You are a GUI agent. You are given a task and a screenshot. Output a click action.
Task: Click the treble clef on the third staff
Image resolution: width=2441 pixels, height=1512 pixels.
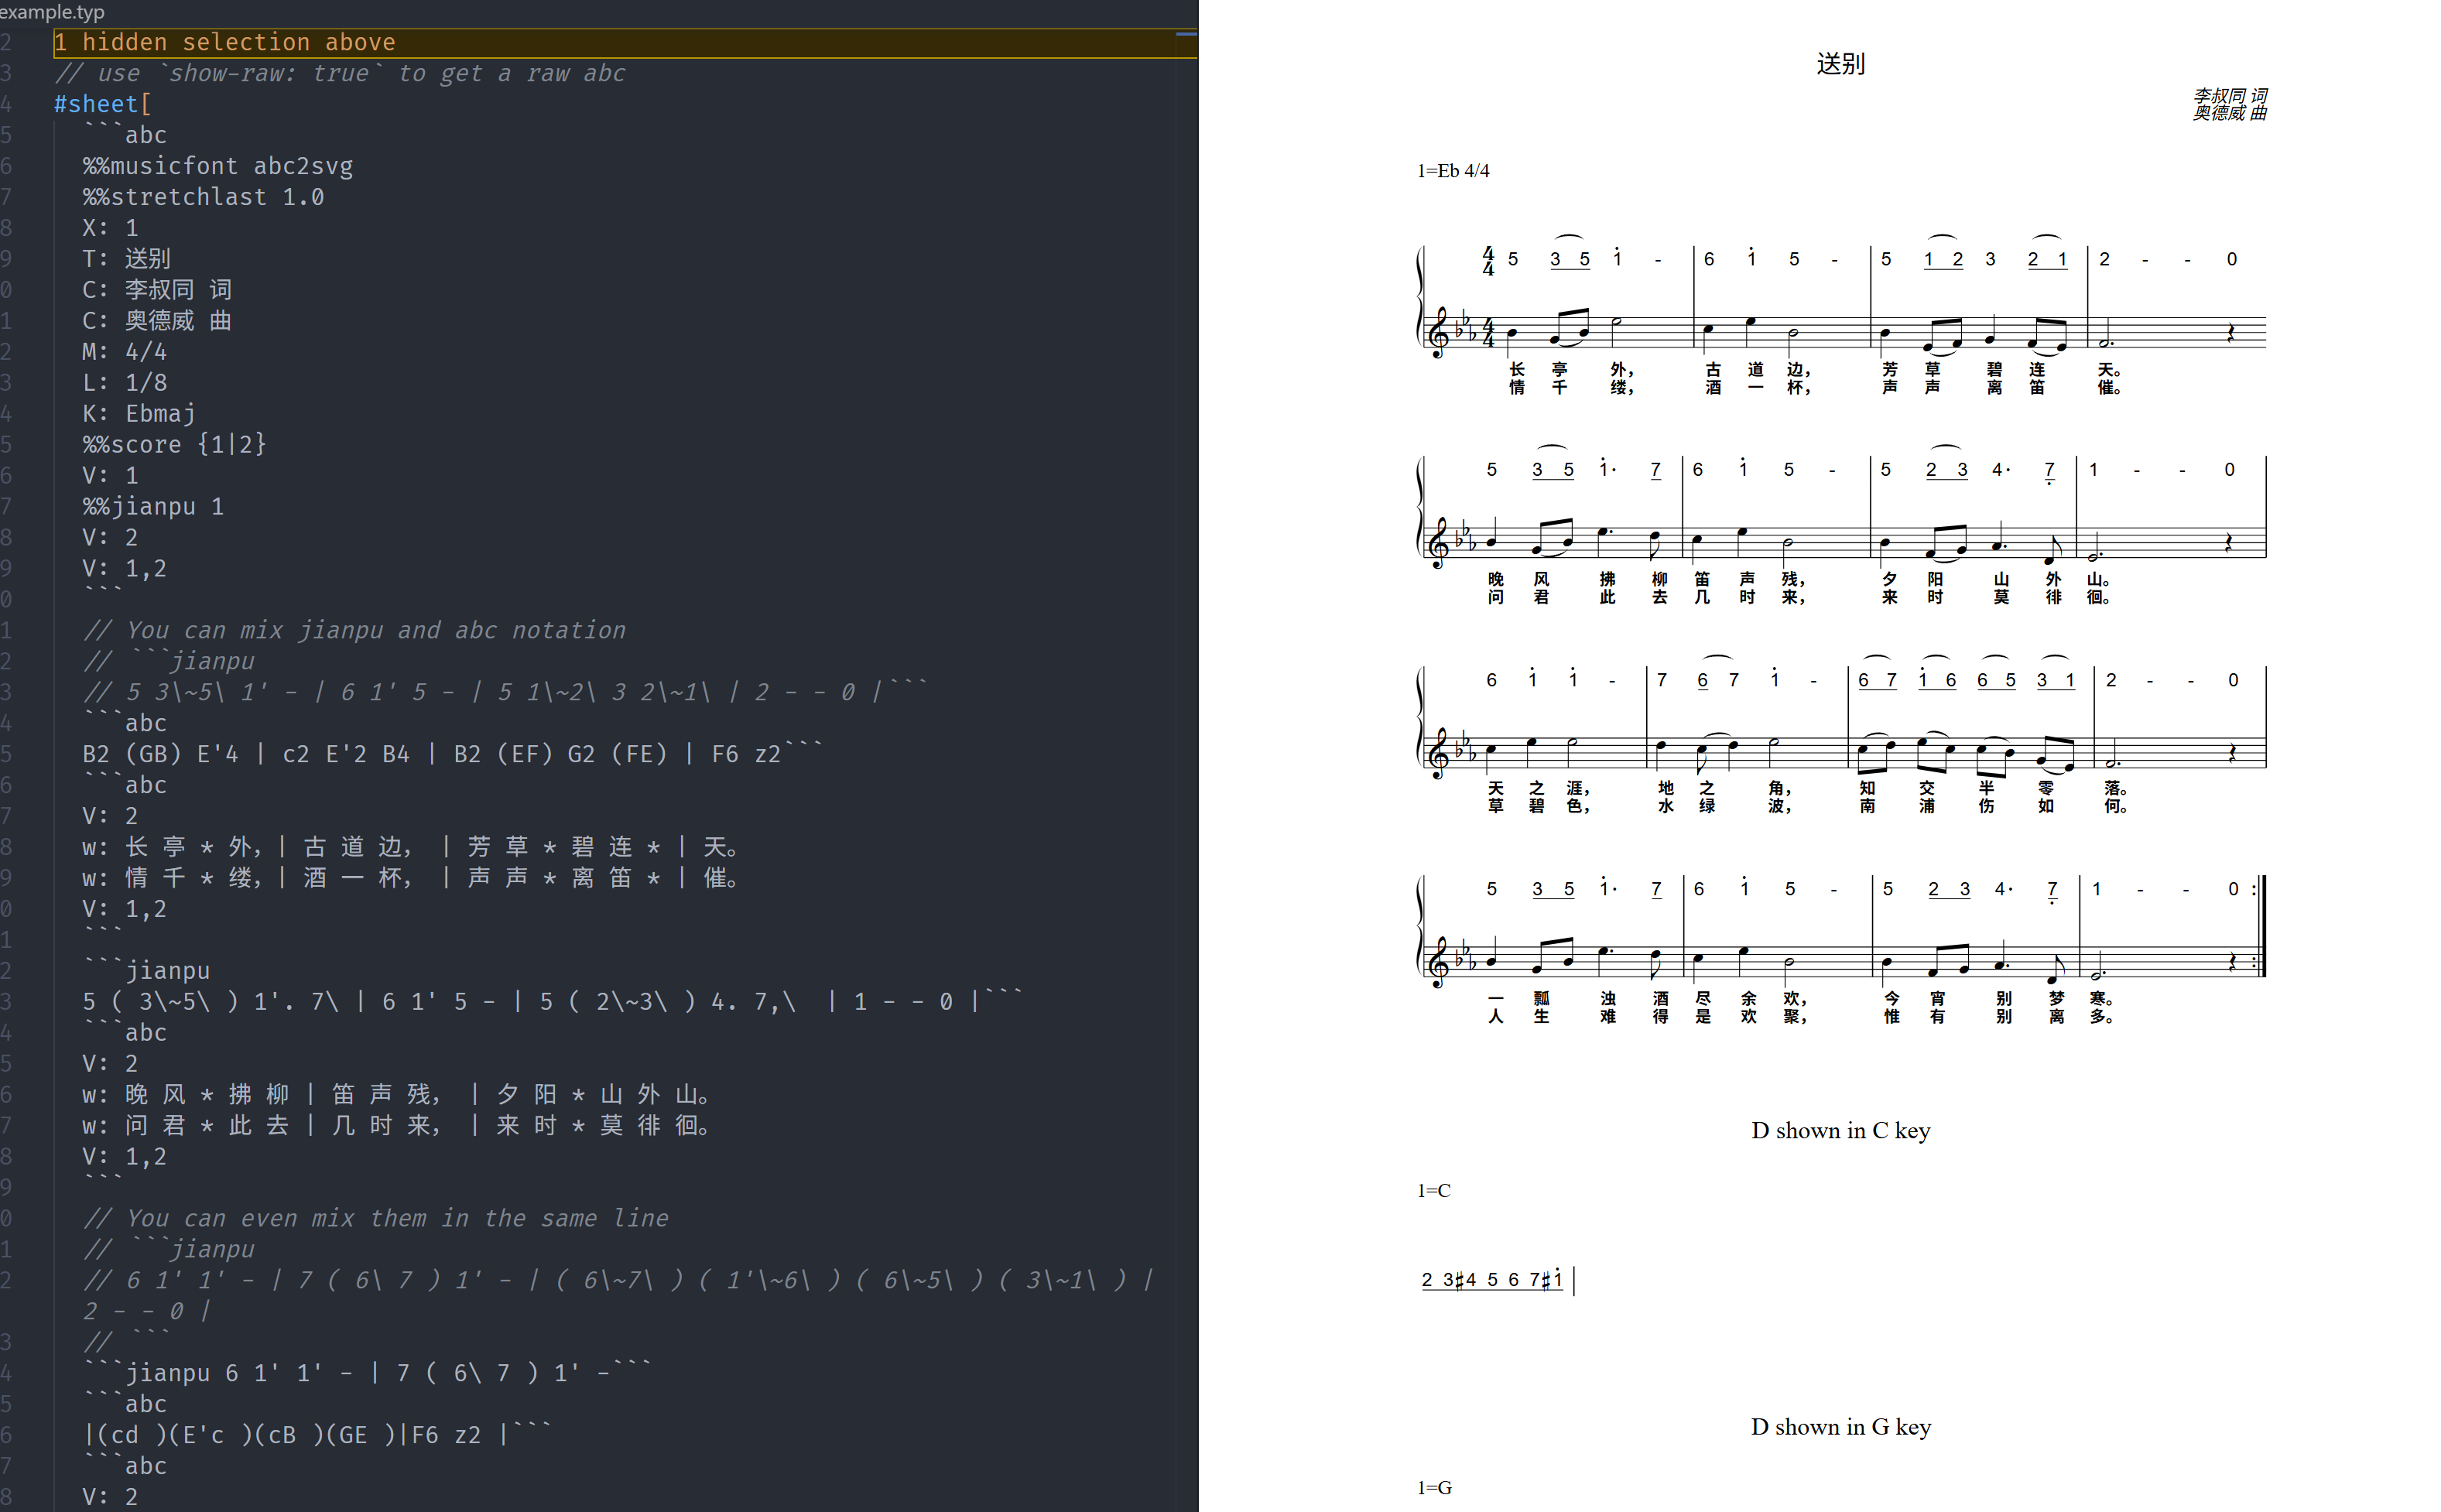click(x=1438, y=752)
